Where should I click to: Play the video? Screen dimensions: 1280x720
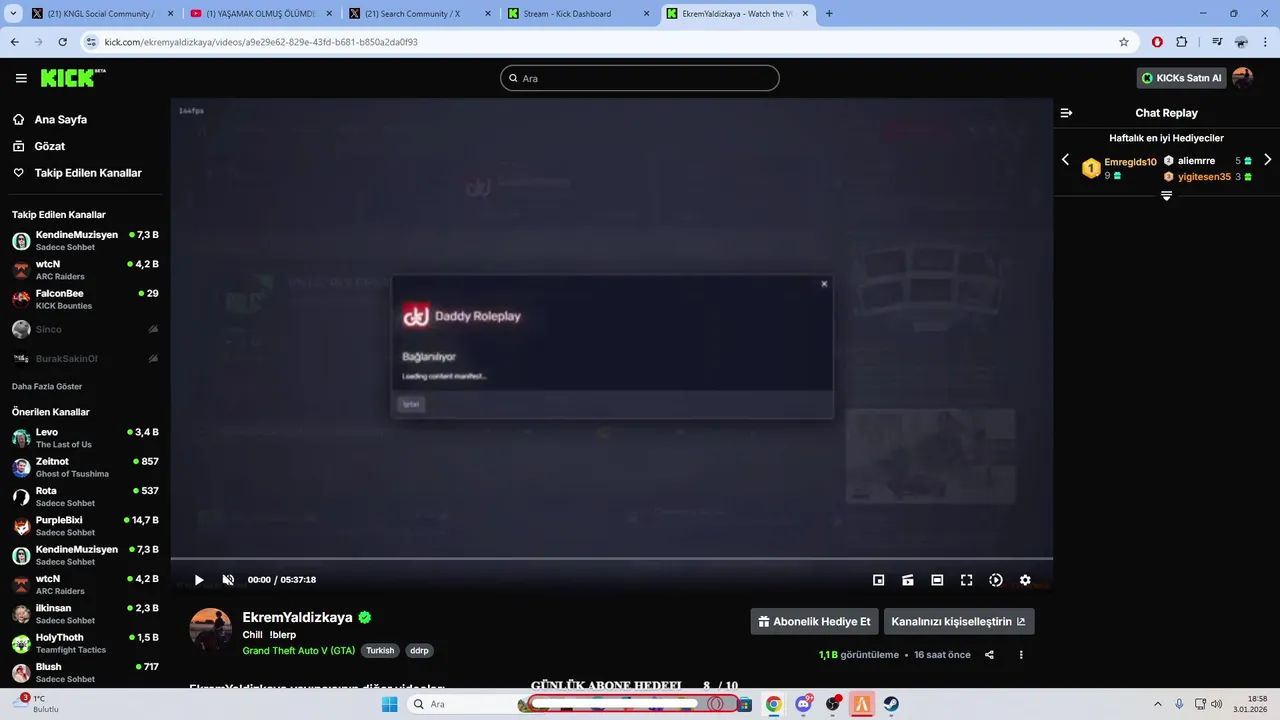199,580
